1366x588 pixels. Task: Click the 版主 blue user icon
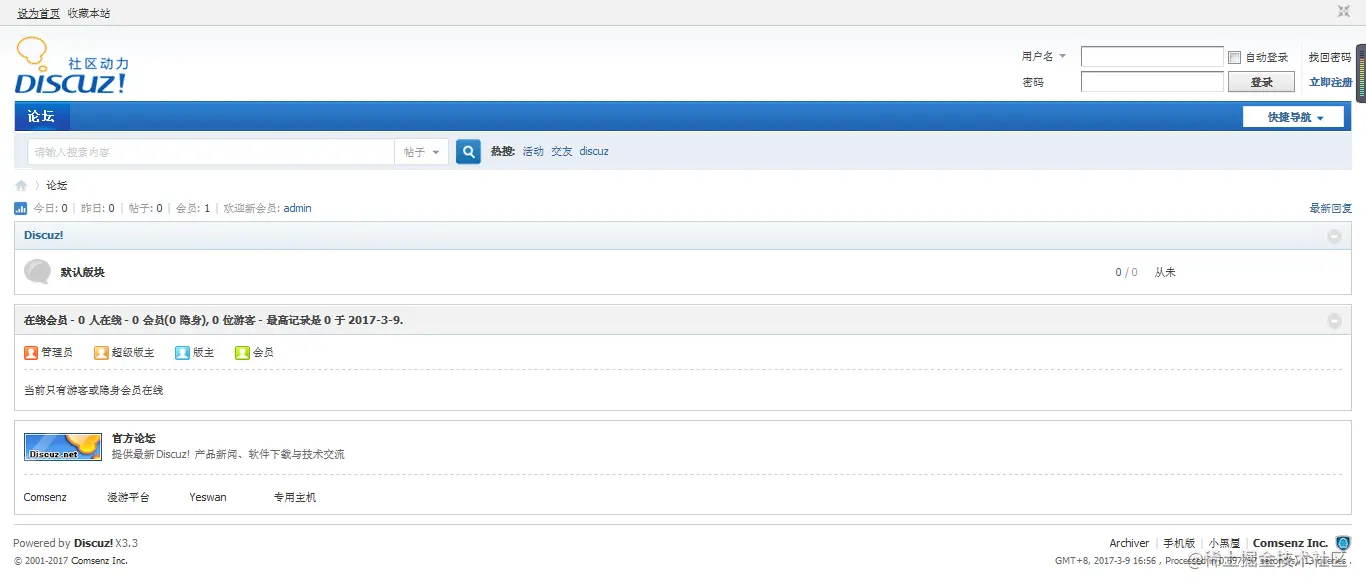click(x=182, y=352)
